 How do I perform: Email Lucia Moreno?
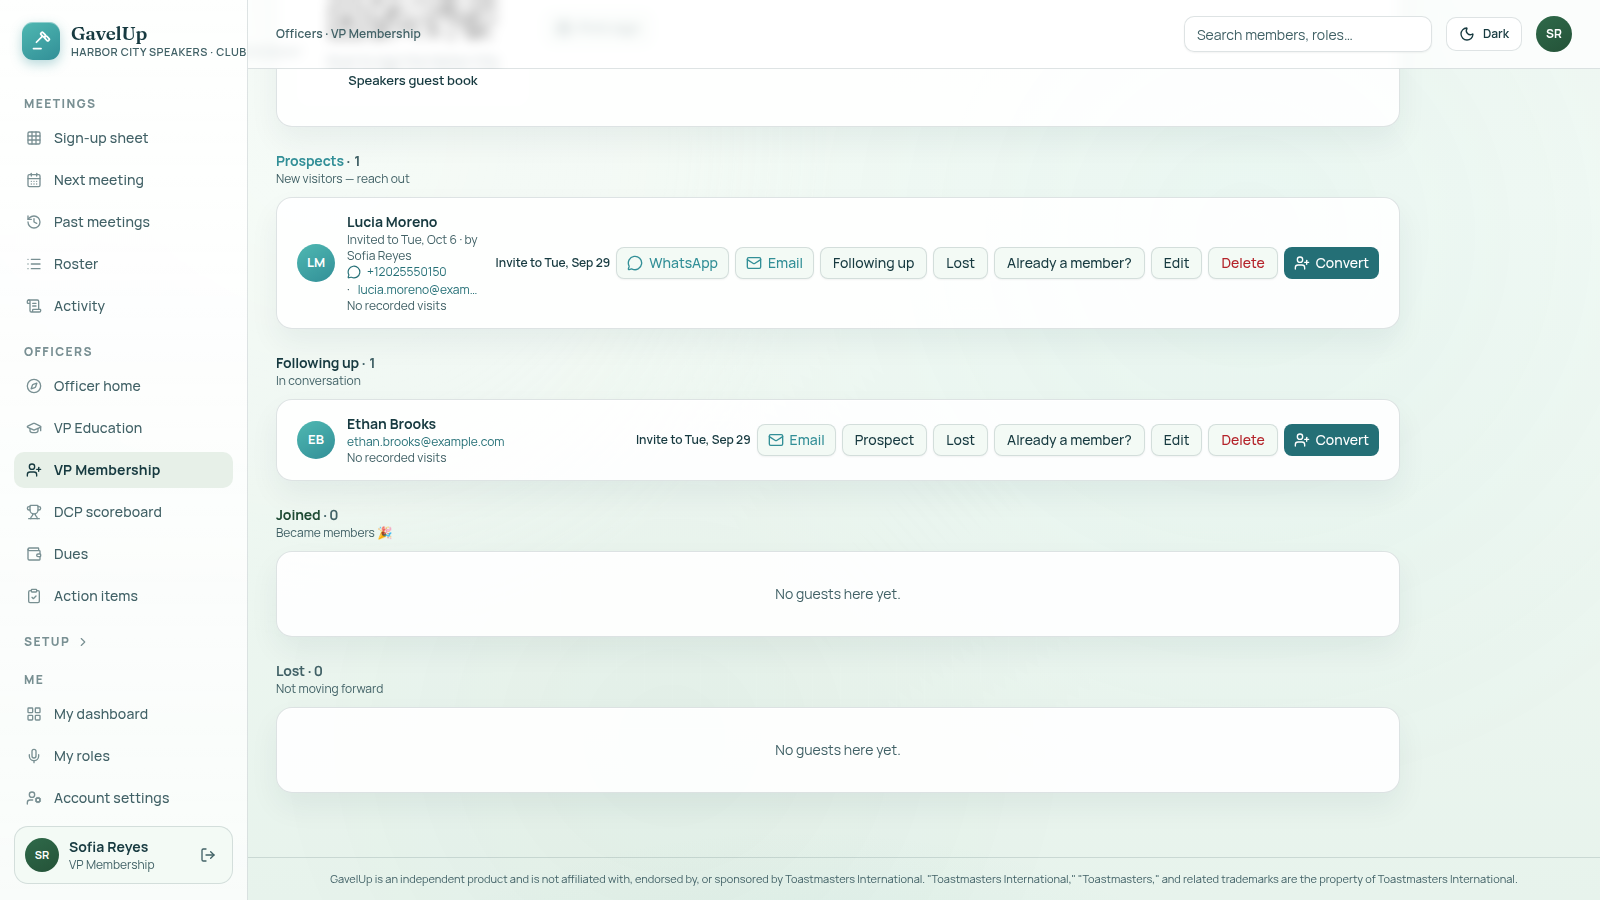[774, 263]
